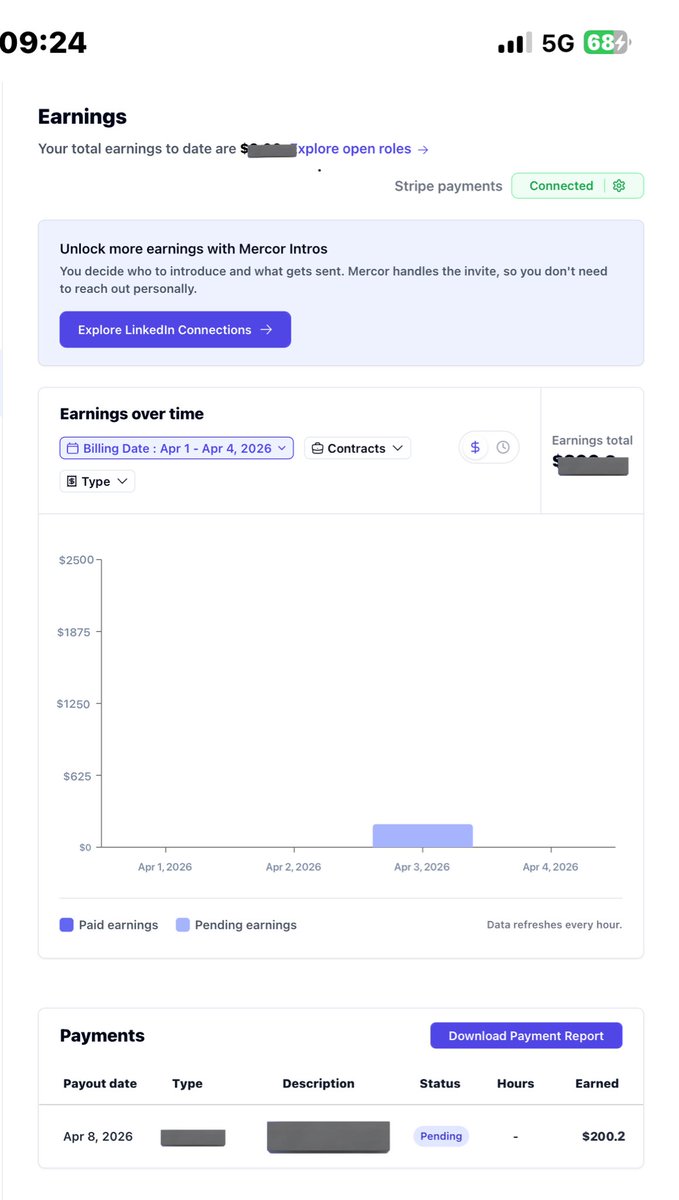The image size is (679, 1200).
Task: Click the Type column header in Payments
Action: click(x=187, y=1084)
